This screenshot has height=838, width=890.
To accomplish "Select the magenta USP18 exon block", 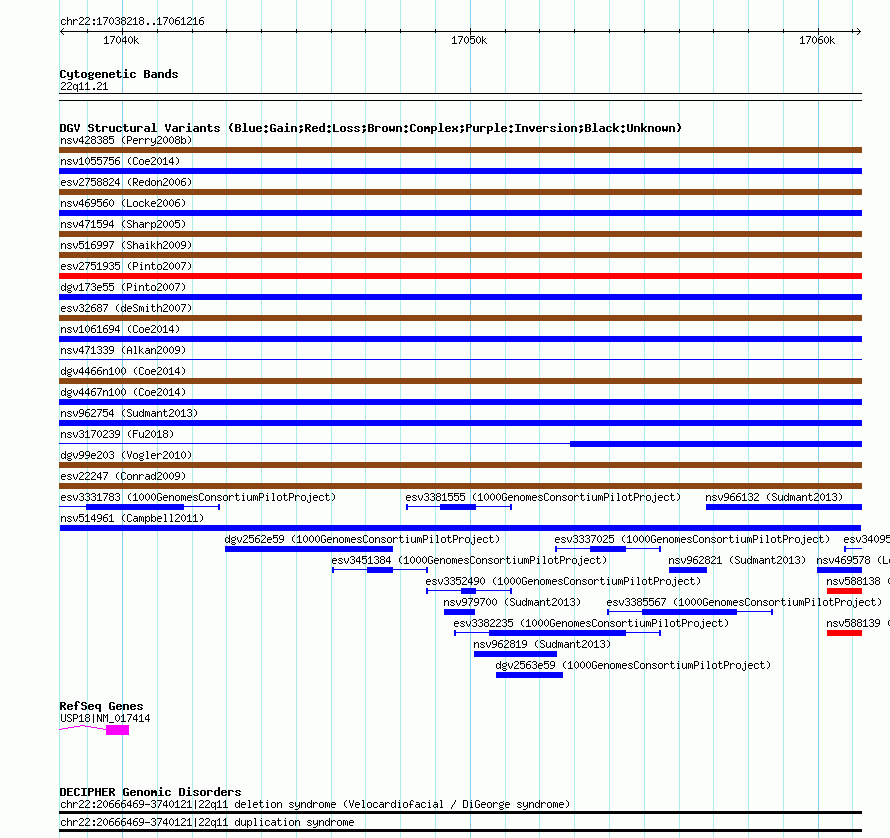I will (x=117, y=730).
